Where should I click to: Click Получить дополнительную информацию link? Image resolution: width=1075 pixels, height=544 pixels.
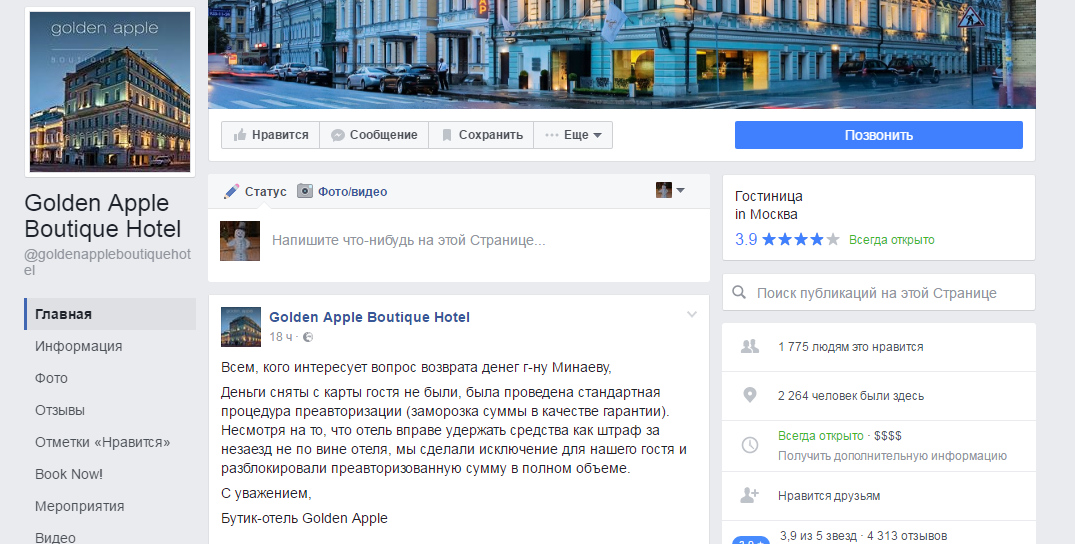point(892,456)
